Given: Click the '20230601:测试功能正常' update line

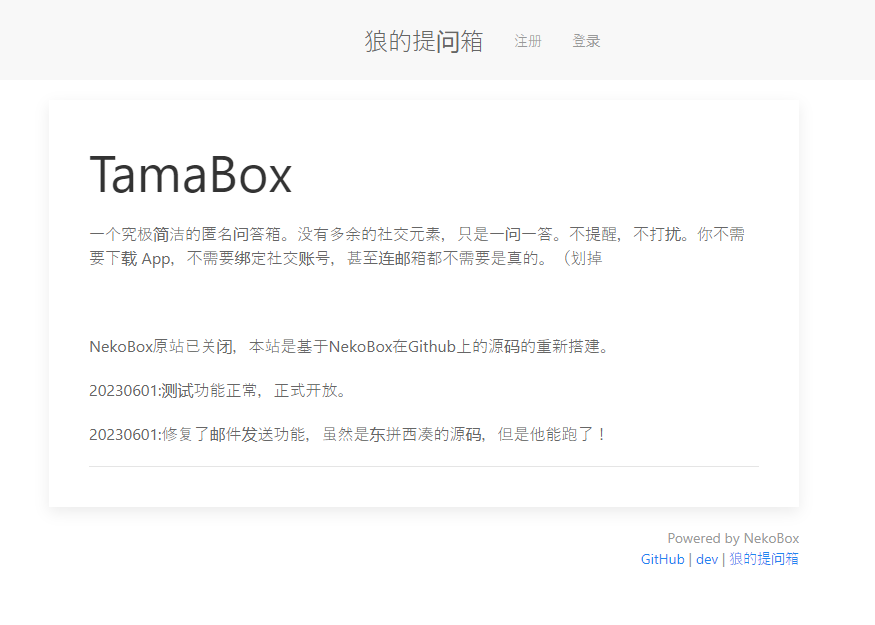Looking at the screenshot, I should [x=218, y=391].
